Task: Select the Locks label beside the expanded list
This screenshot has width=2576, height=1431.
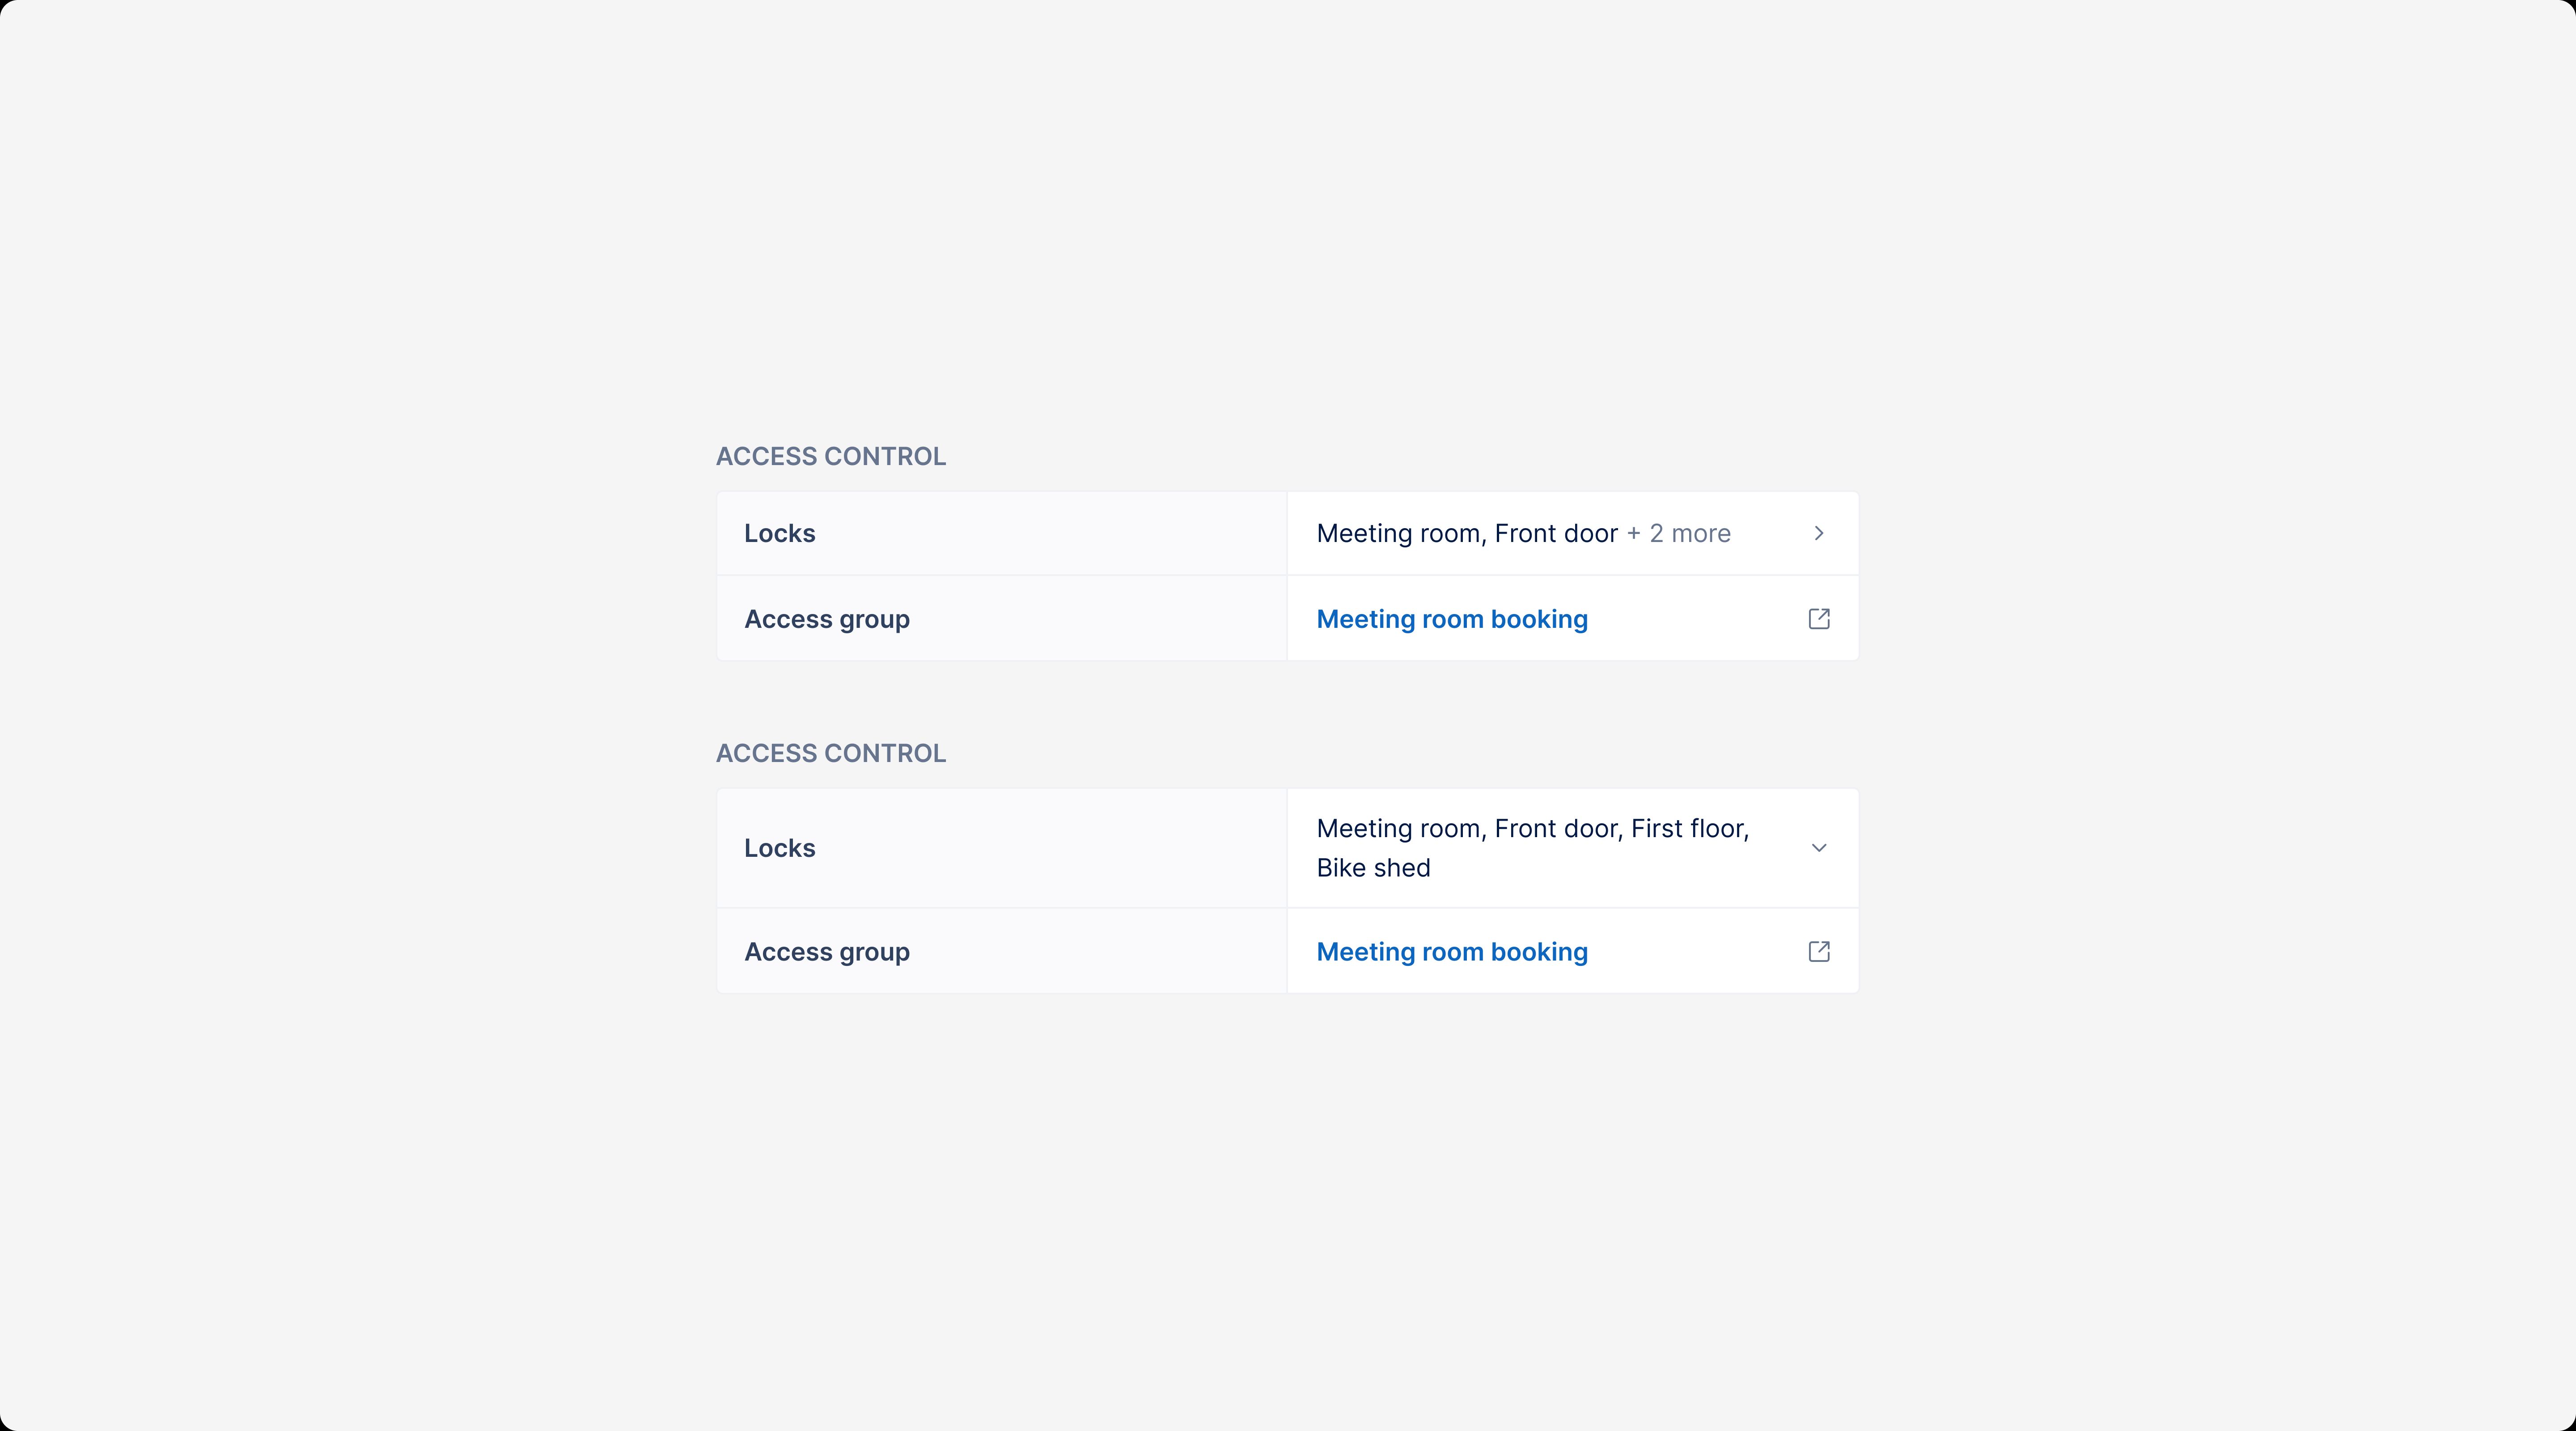Action: pos(779,848)
